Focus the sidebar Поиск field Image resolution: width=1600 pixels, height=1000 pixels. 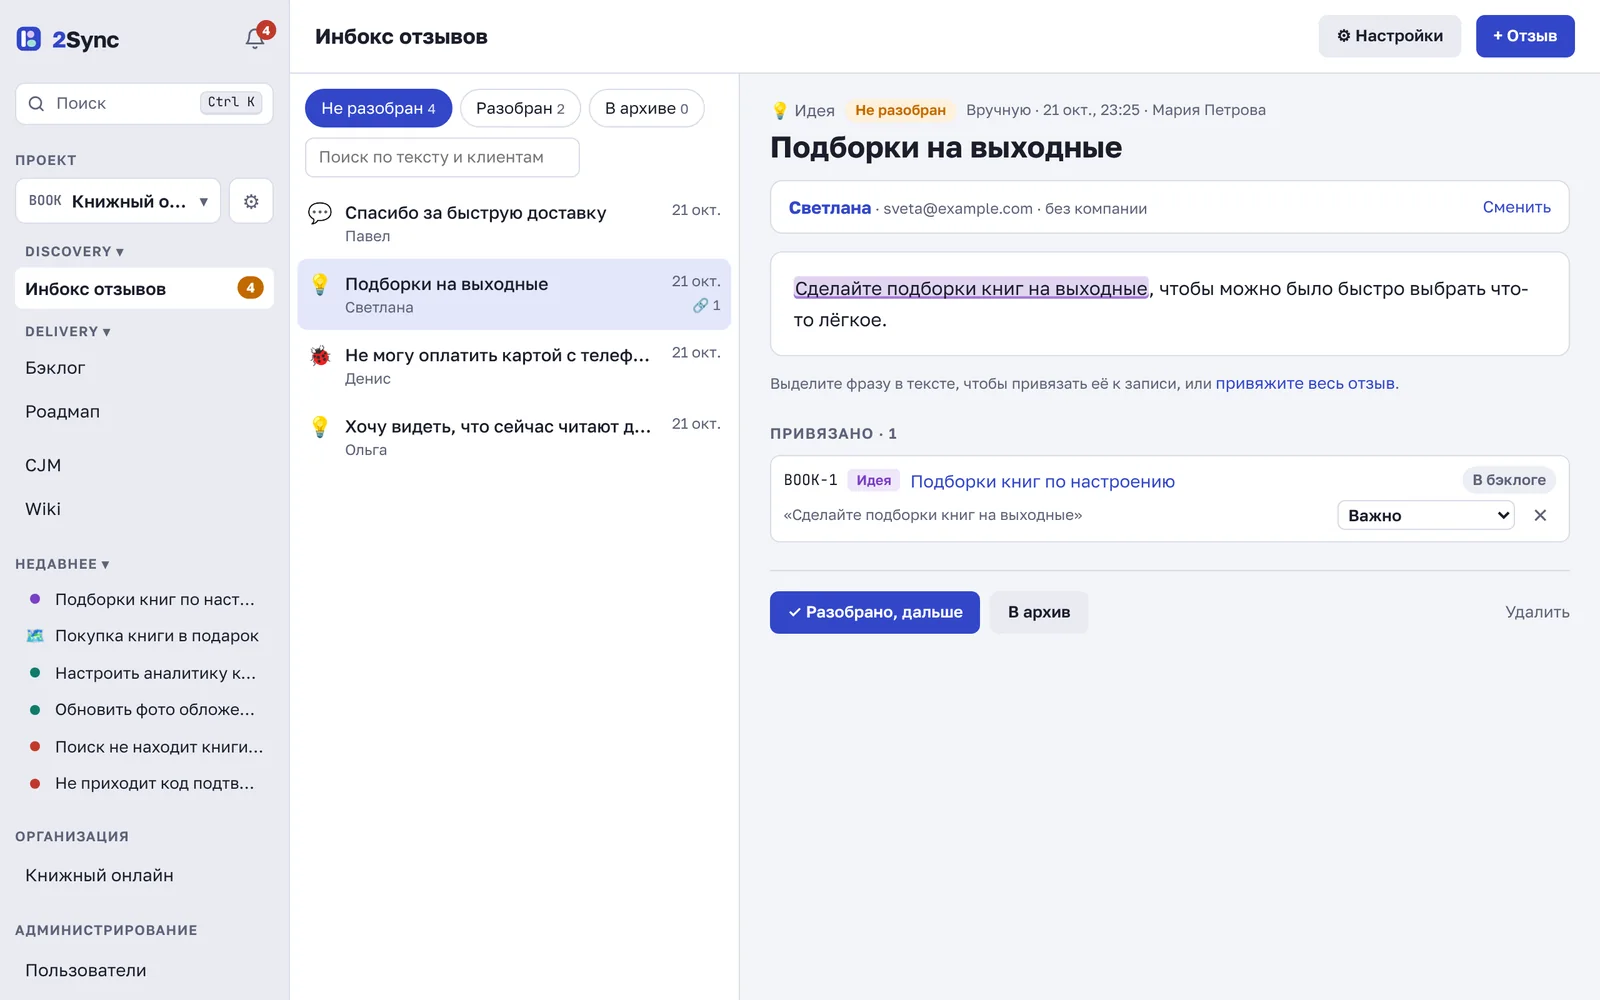(x=144, y=104)
